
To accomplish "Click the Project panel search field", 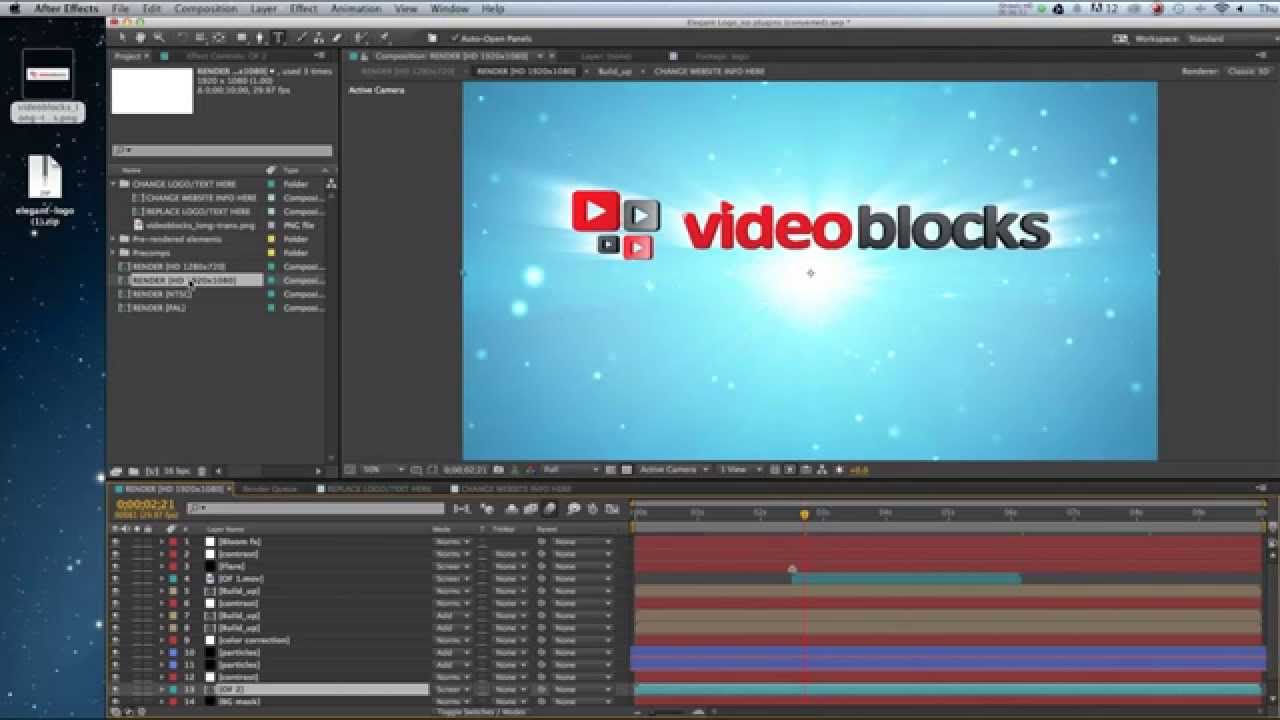I will point(222,151).
